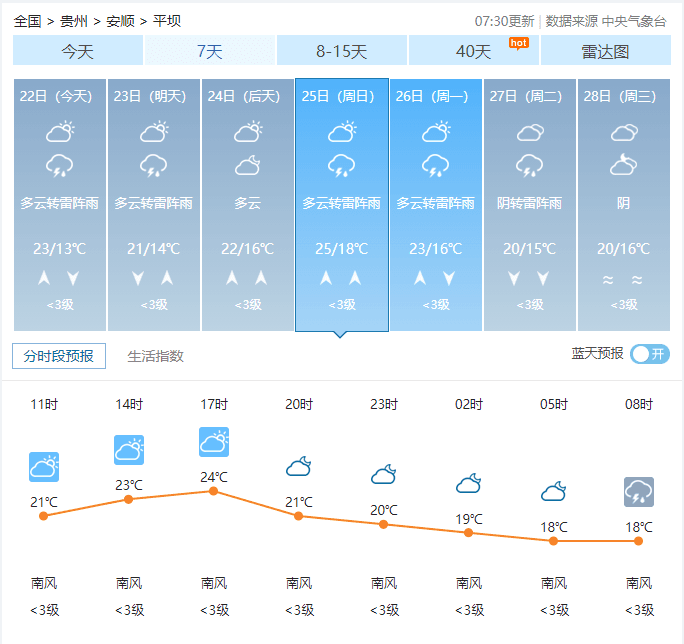Screen dimensions: 684x644
Task: Click the 25/18℃ temperature text
Action: (342, 249)
